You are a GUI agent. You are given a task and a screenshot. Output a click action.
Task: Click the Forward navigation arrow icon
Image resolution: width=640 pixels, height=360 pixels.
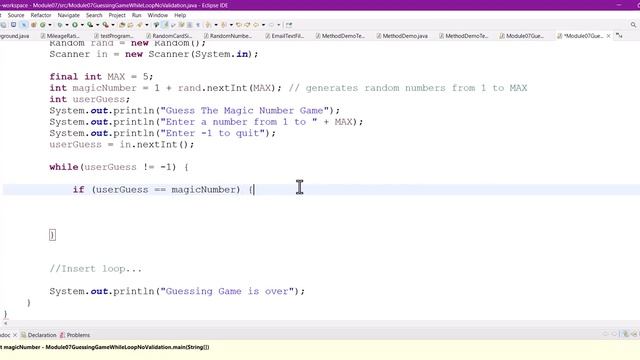click(271, 25)
